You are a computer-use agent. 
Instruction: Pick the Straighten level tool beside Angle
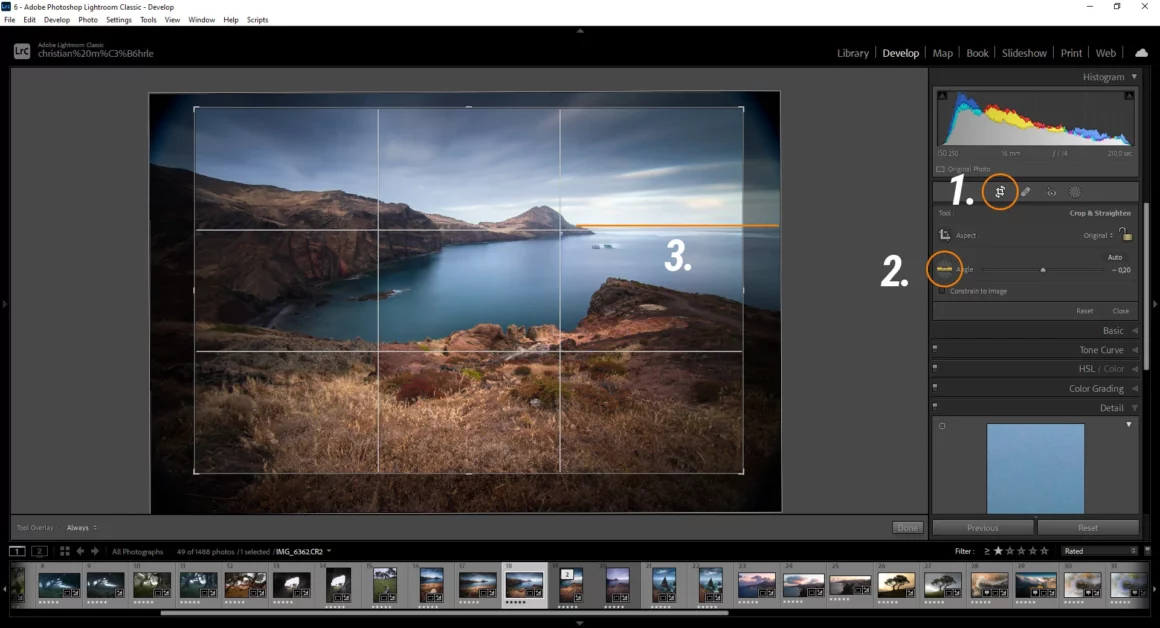[x=944, y=269]
